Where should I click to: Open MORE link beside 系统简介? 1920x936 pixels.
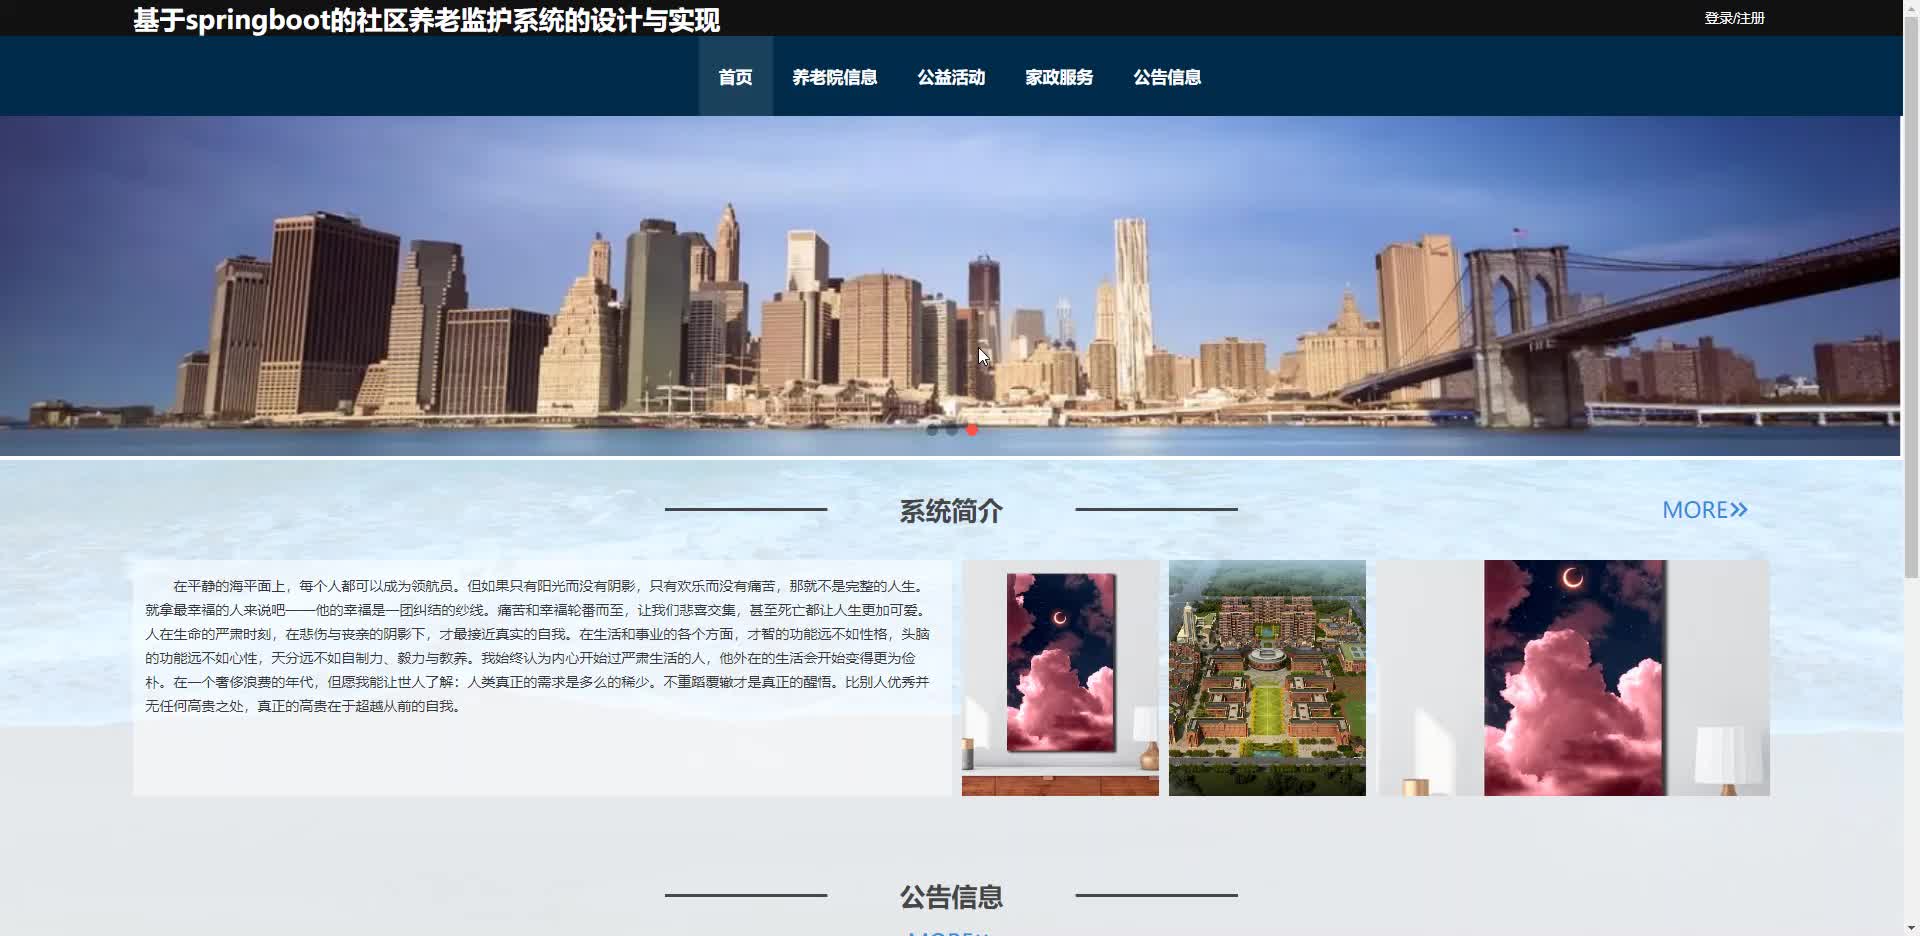[1704, 510]
